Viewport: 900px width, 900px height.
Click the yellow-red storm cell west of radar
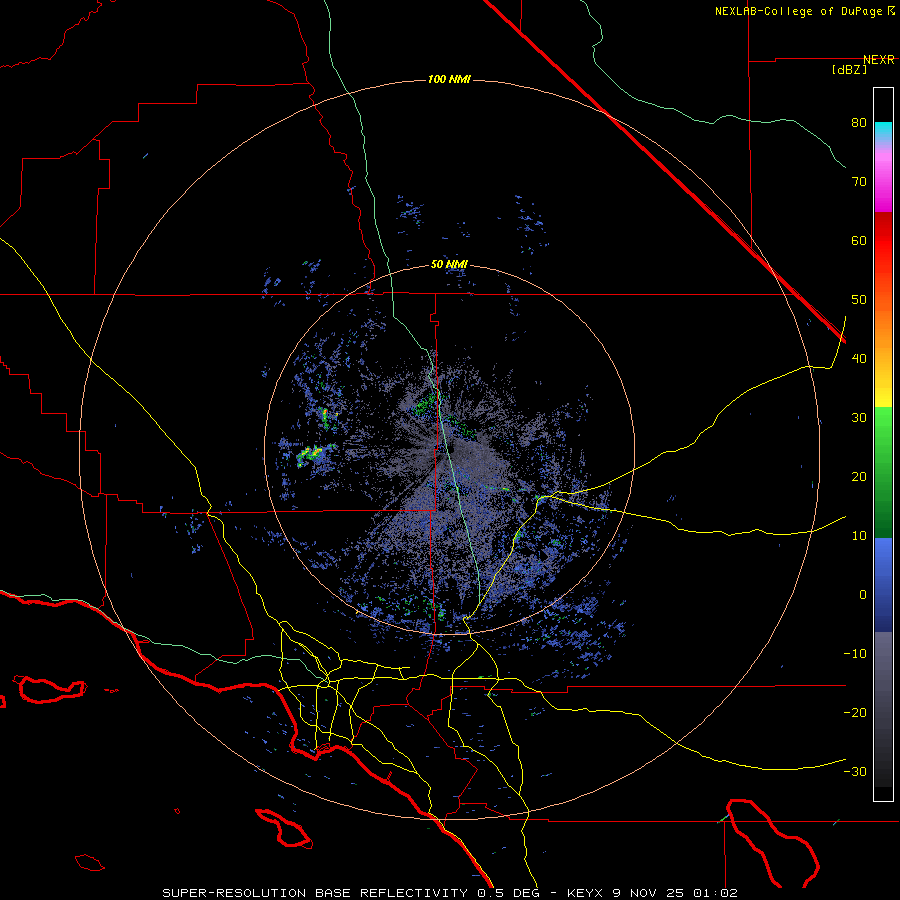coord(310,455)
